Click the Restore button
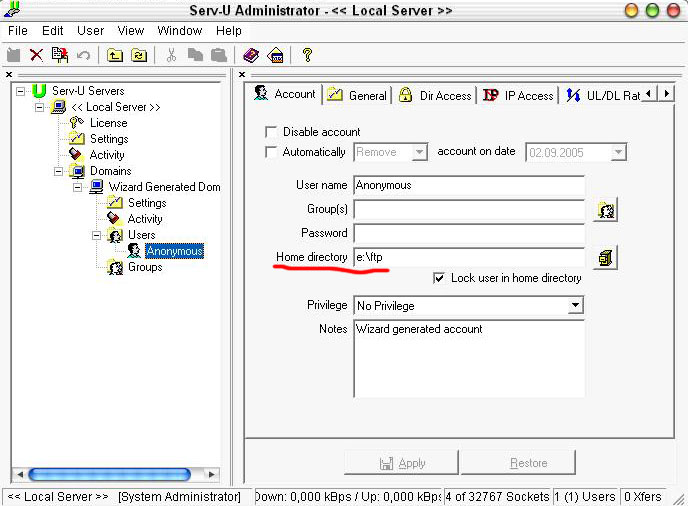 (x=518, y=463)
